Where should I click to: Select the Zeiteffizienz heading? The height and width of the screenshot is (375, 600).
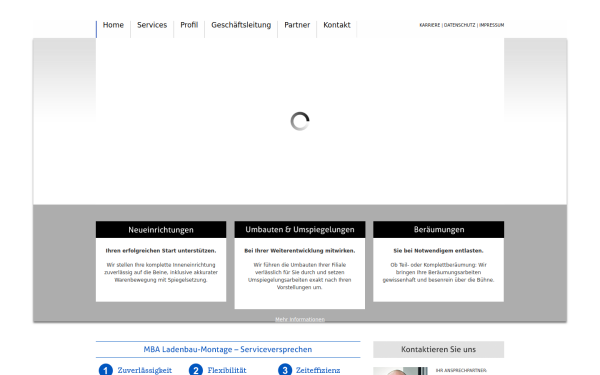(x=318, y=370)
